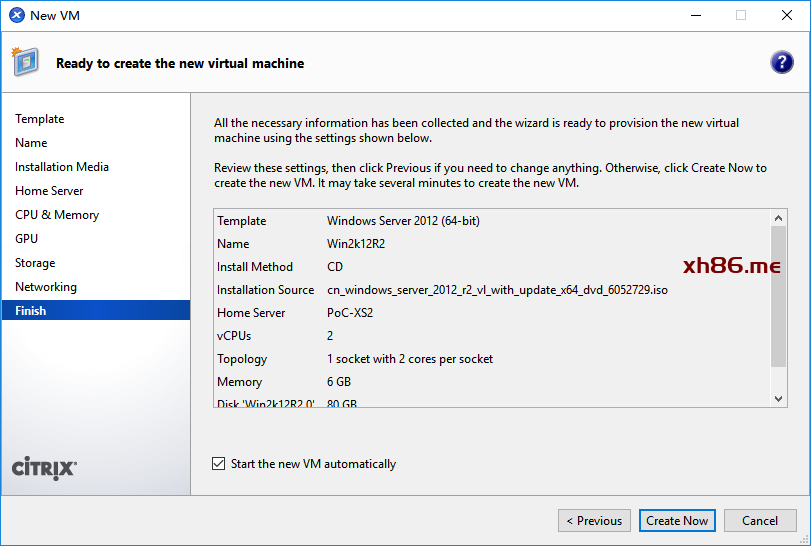Click the blue help question mark icon
The width and height of the screenshot is (811, 546).
coord(781,62)
